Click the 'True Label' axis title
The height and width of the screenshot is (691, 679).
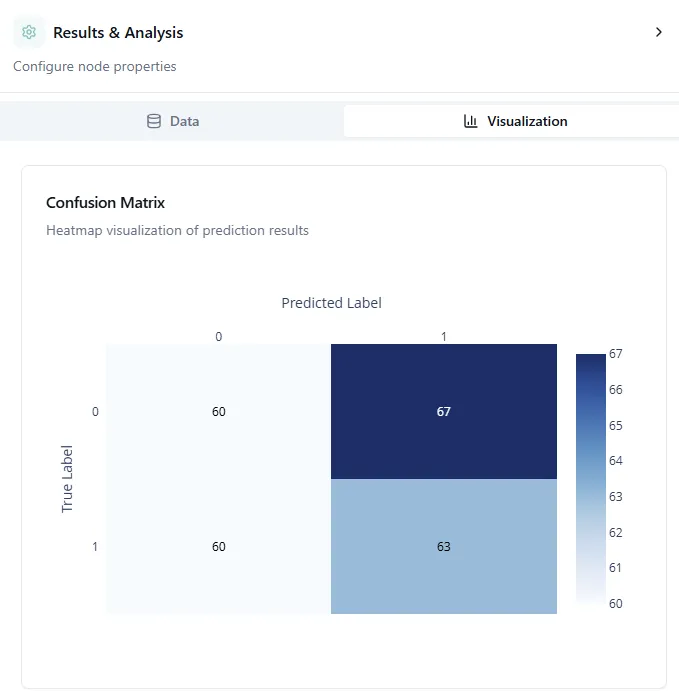coord(68,479)
